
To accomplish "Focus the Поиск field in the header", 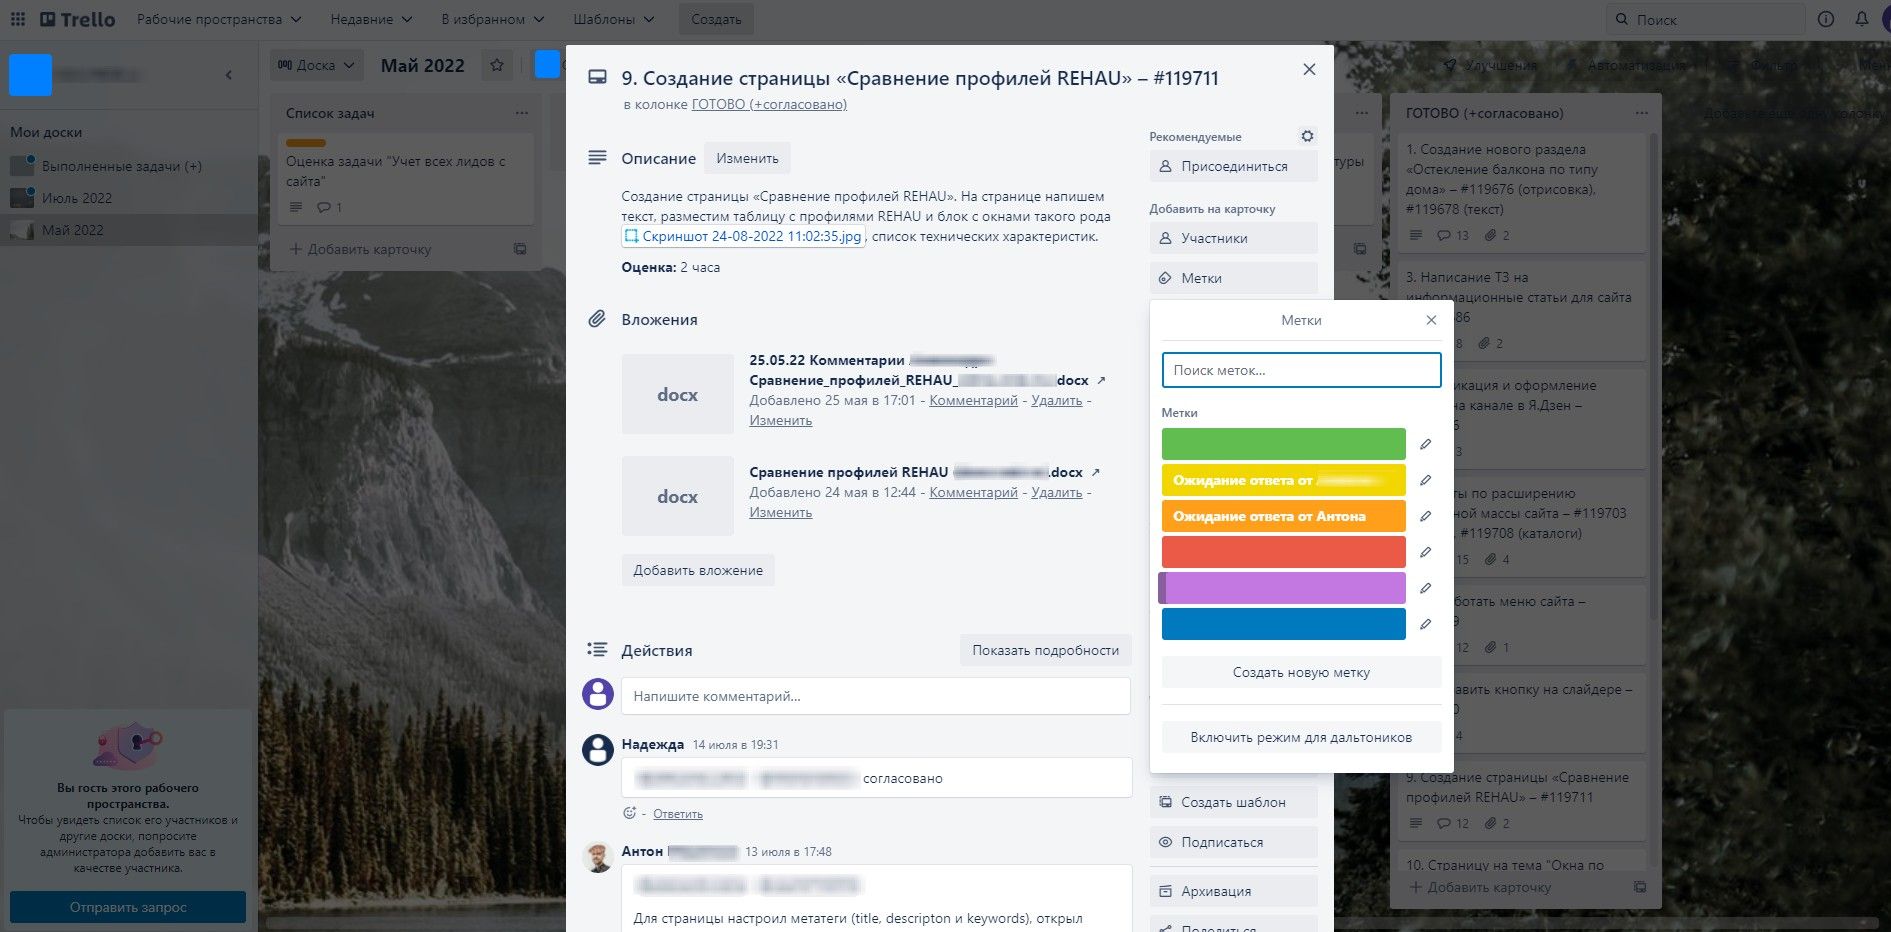I will pos(1705,19).
